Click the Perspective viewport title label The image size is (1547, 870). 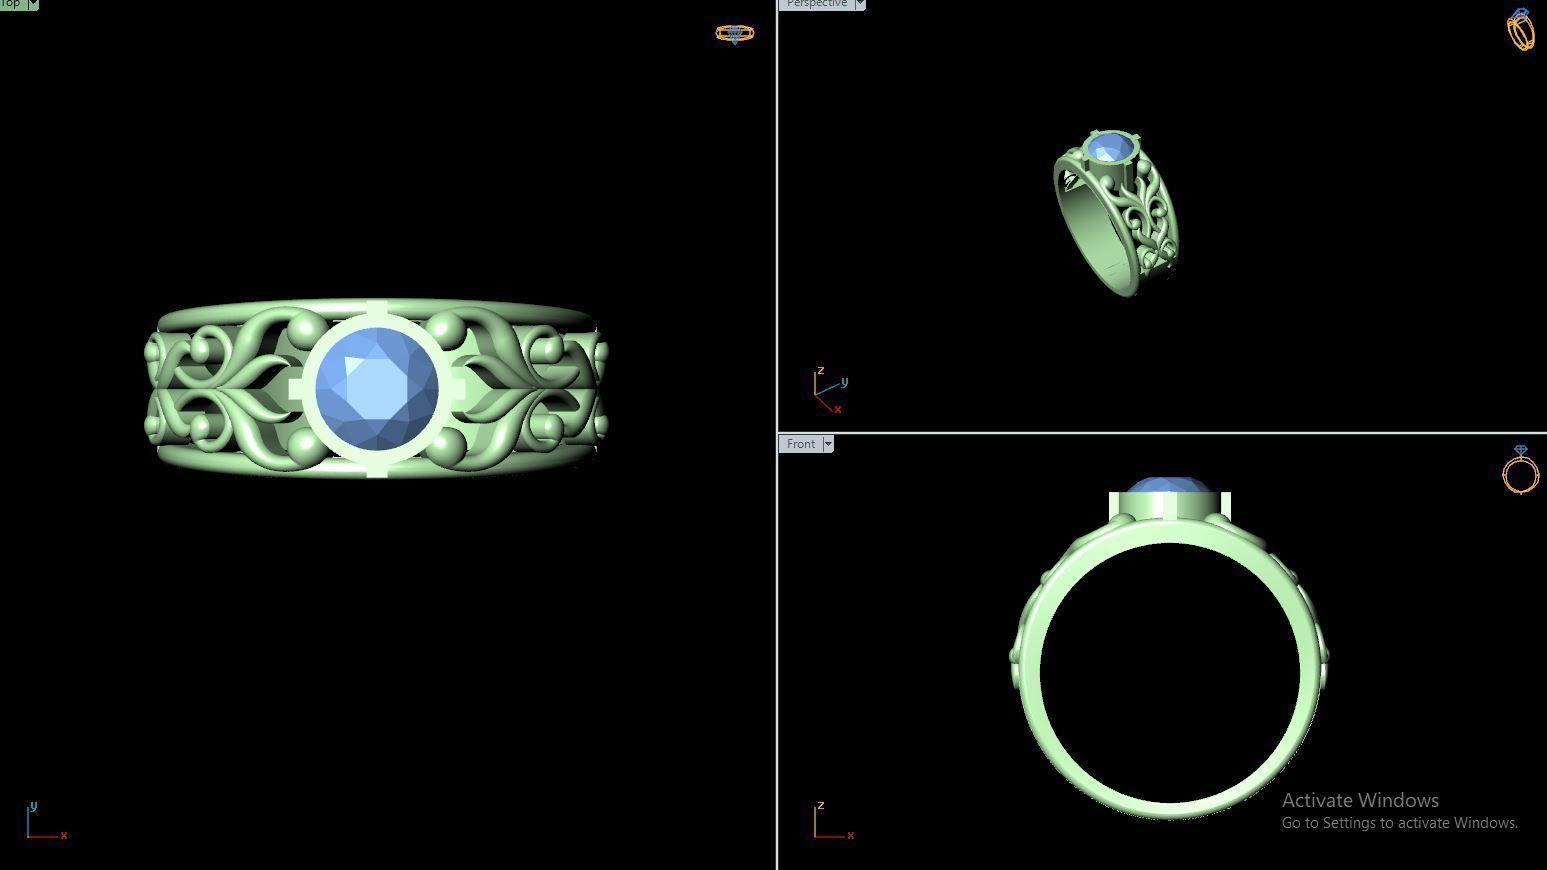(816, 4)
